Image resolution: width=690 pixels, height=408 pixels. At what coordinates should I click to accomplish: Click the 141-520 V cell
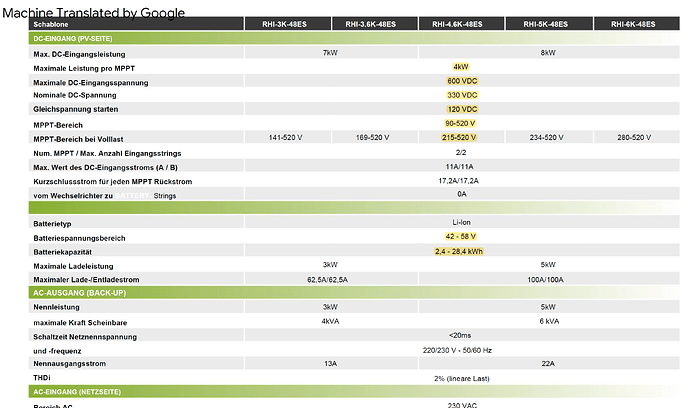point(286,137)
